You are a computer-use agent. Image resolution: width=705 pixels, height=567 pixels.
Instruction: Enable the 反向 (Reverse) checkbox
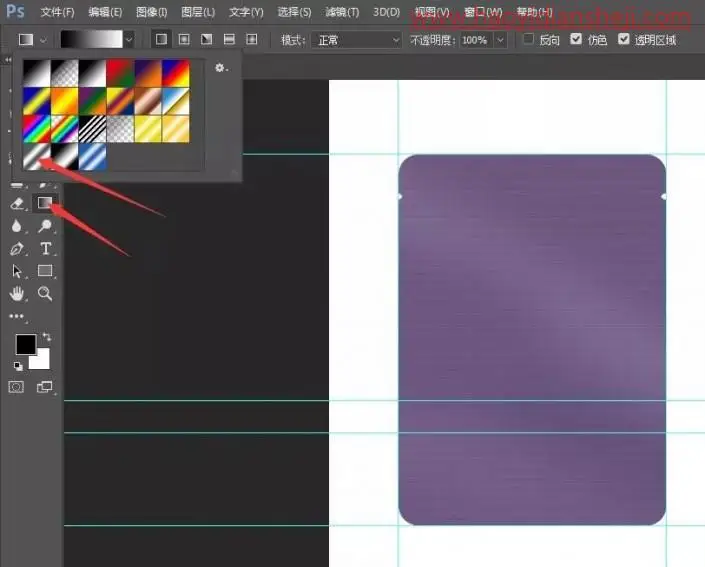529,39
